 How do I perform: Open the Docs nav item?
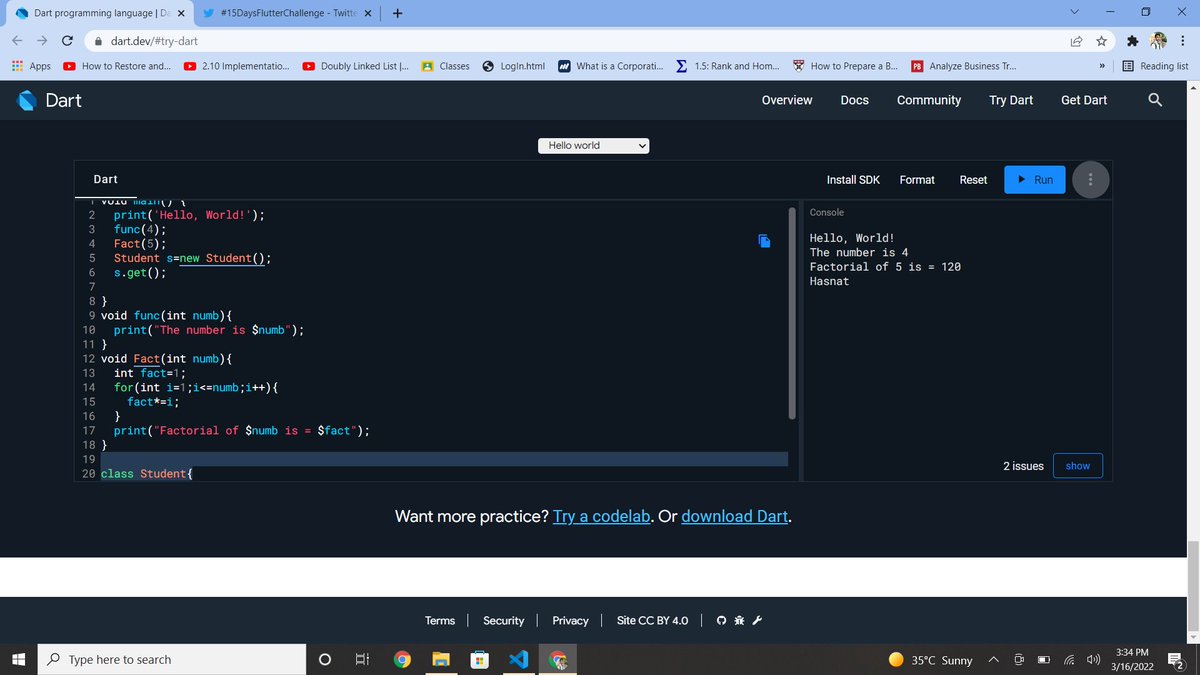coord(854,100)
